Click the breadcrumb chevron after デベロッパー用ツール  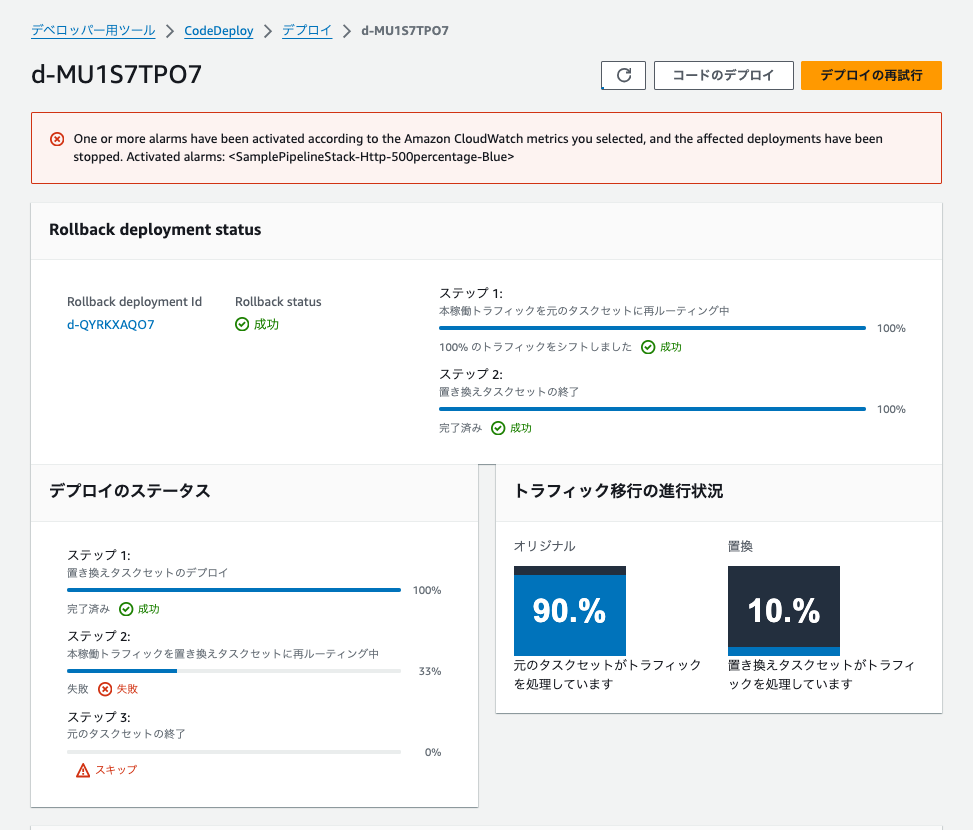click(170, 31)
